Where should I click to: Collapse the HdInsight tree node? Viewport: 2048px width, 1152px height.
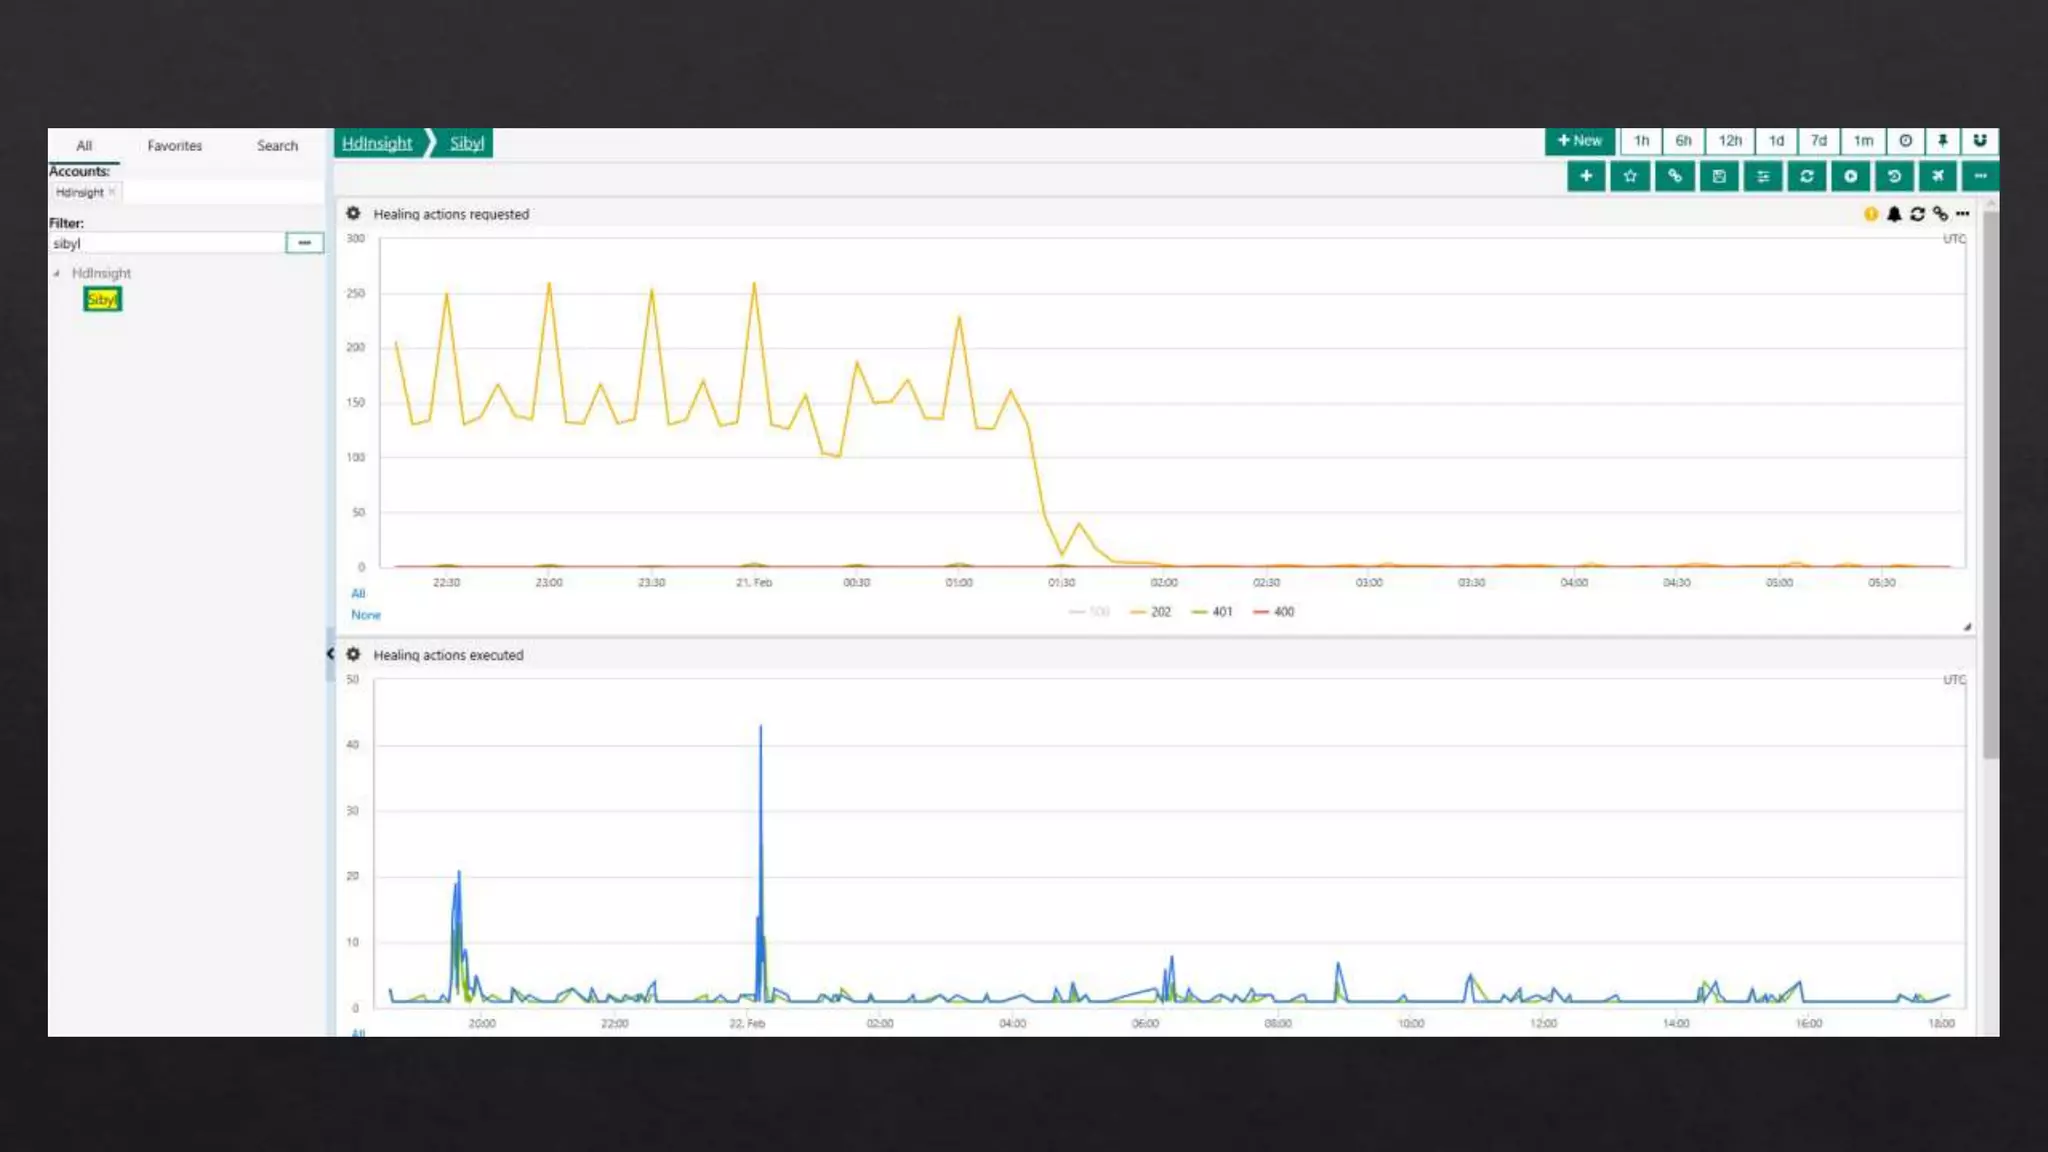(57, 273)
